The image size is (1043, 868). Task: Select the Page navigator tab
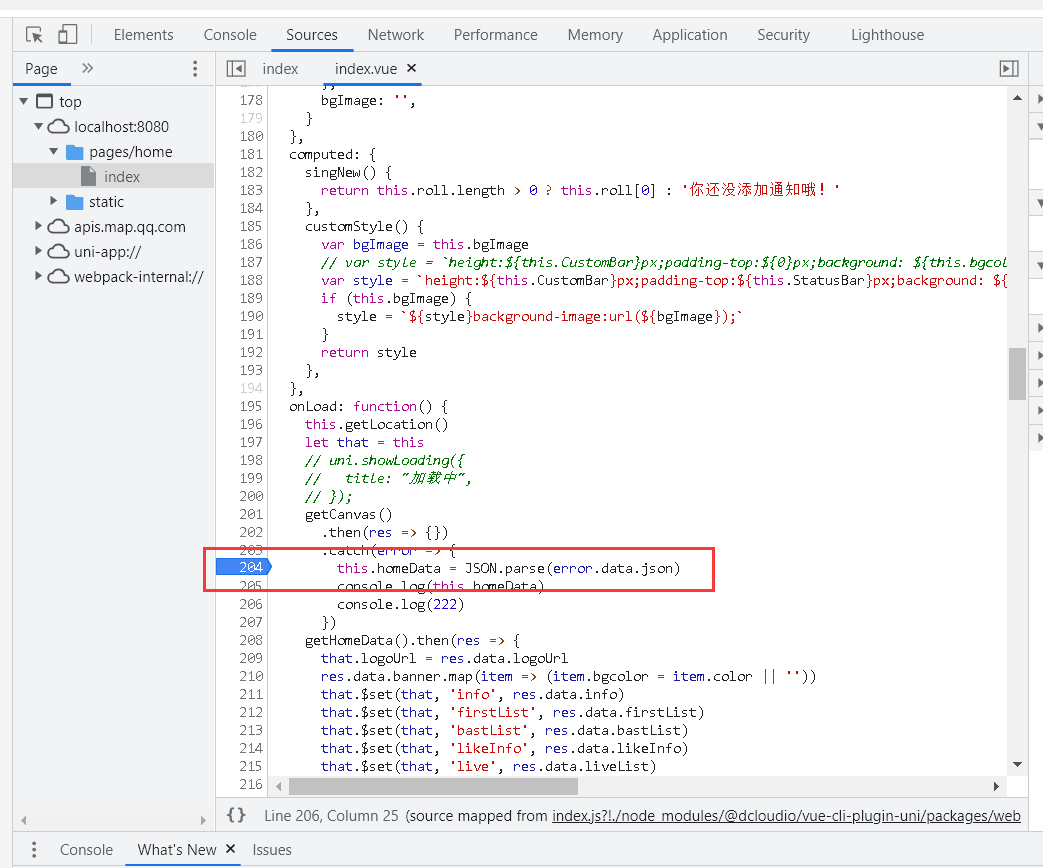[41, 69]
